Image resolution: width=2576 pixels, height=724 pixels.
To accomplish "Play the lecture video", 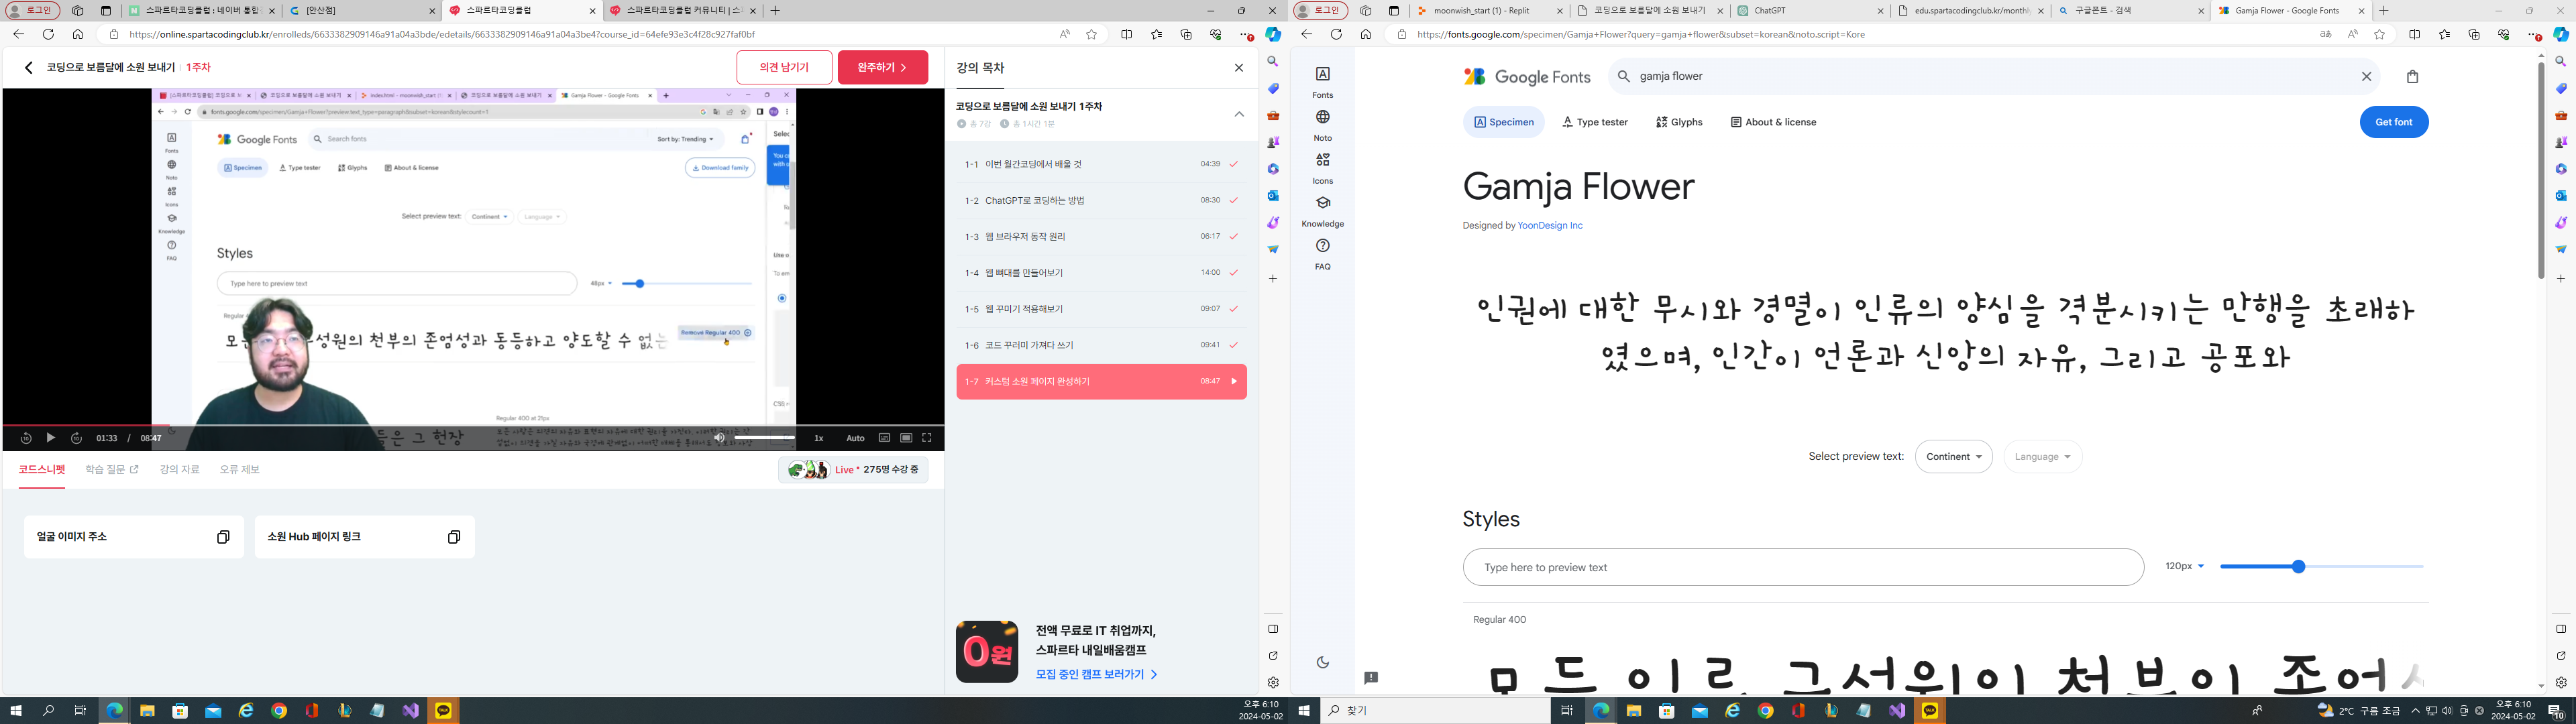I will coord(50,438).
